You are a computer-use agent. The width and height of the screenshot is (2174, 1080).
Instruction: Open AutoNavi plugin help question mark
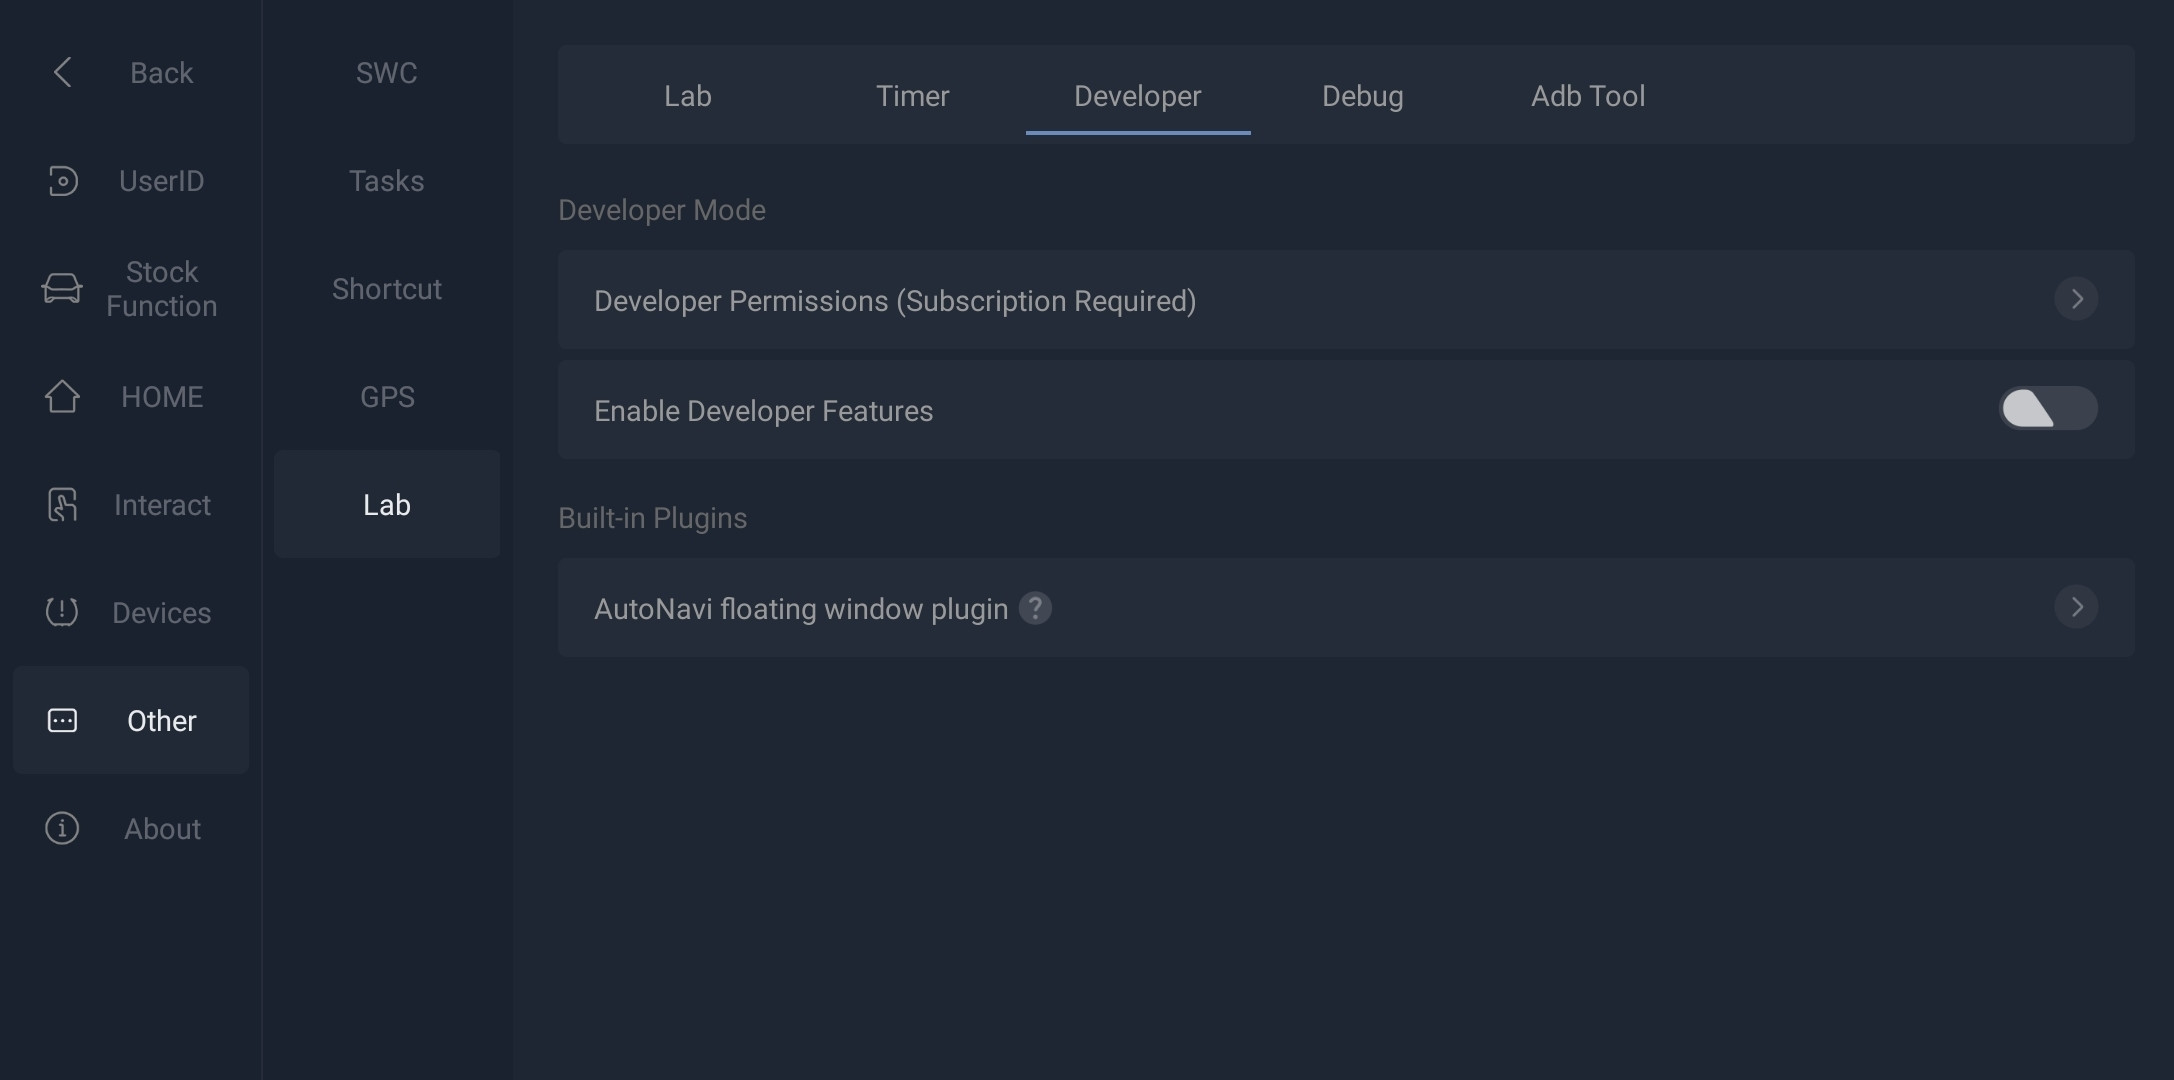coord(1035,608)
